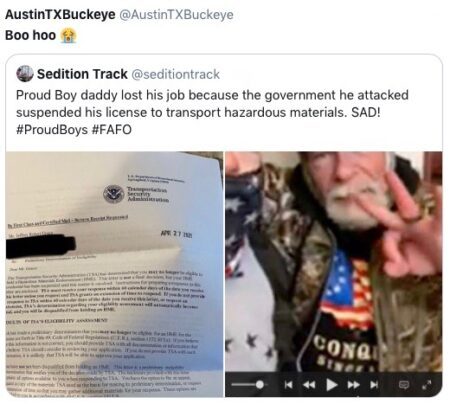Expand the video to fullscreen

pos(426,385)
